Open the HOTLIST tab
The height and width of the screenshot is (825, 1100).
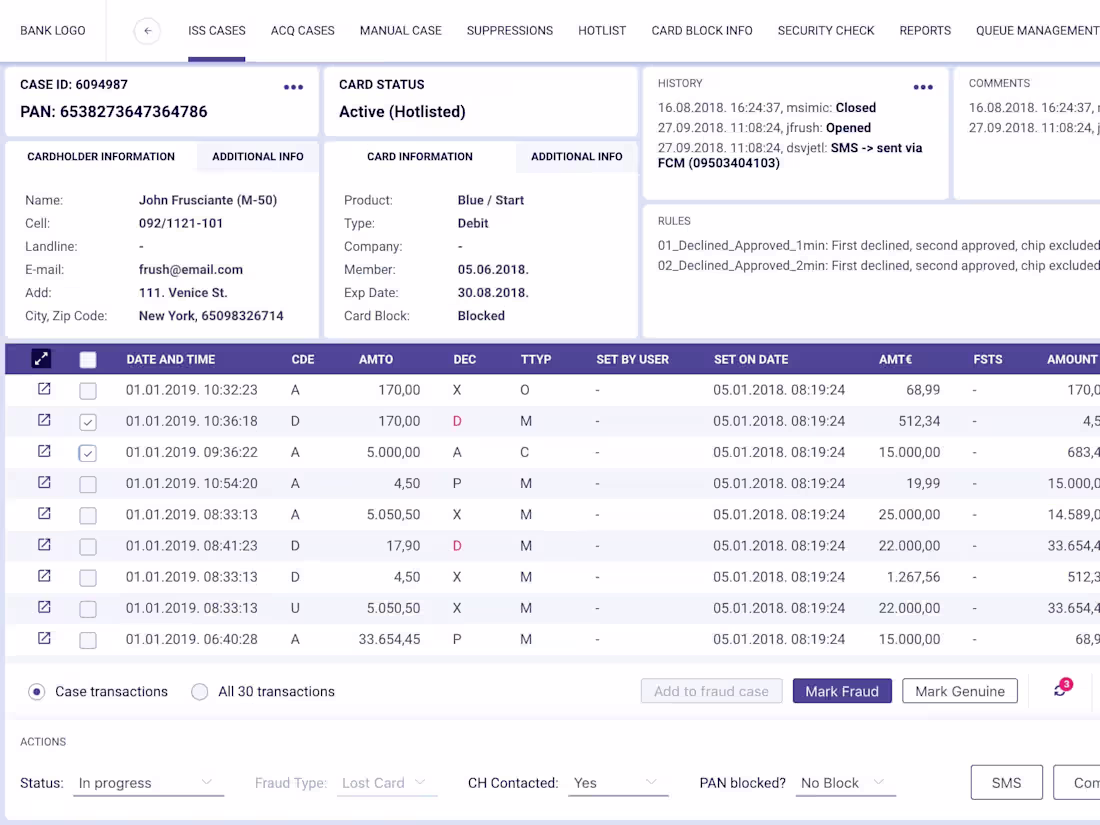point(602,31)
